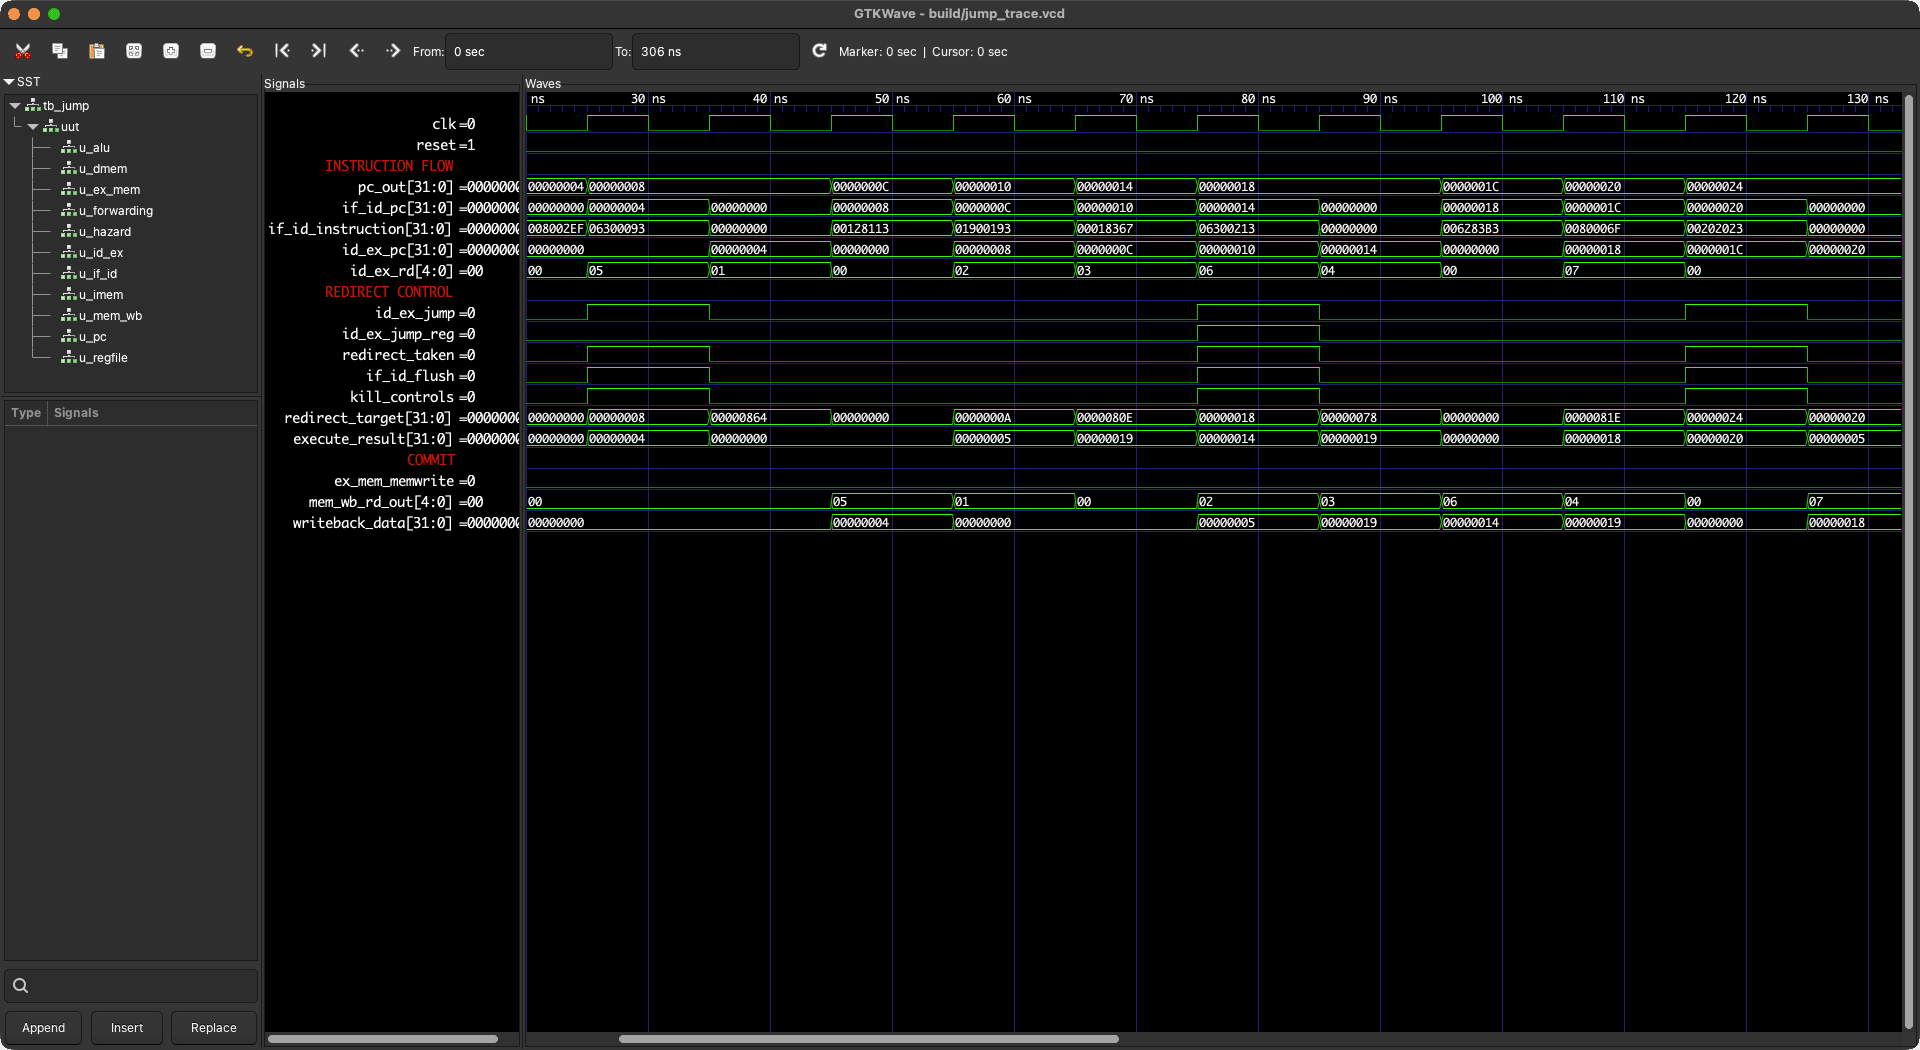Select u_imem in the SST tree
Image resolution: width=1920 pixels, height=1050 pixels.
tap(101, 295)
